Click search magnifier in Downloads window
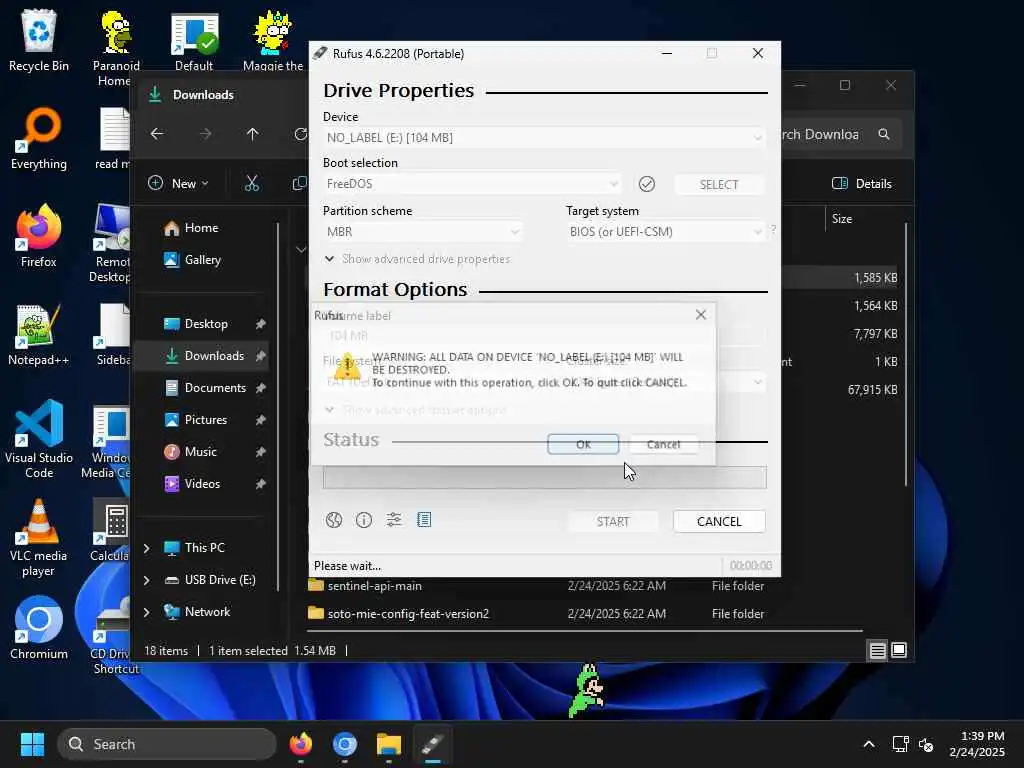Screen dimensions: 1024x768 (884, 134)
